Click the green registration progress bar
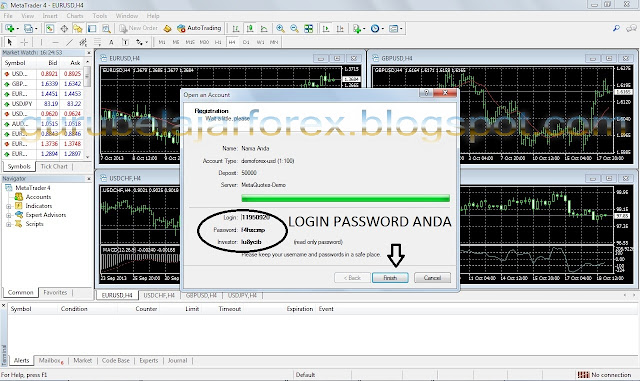 click(x=346, y=198)
